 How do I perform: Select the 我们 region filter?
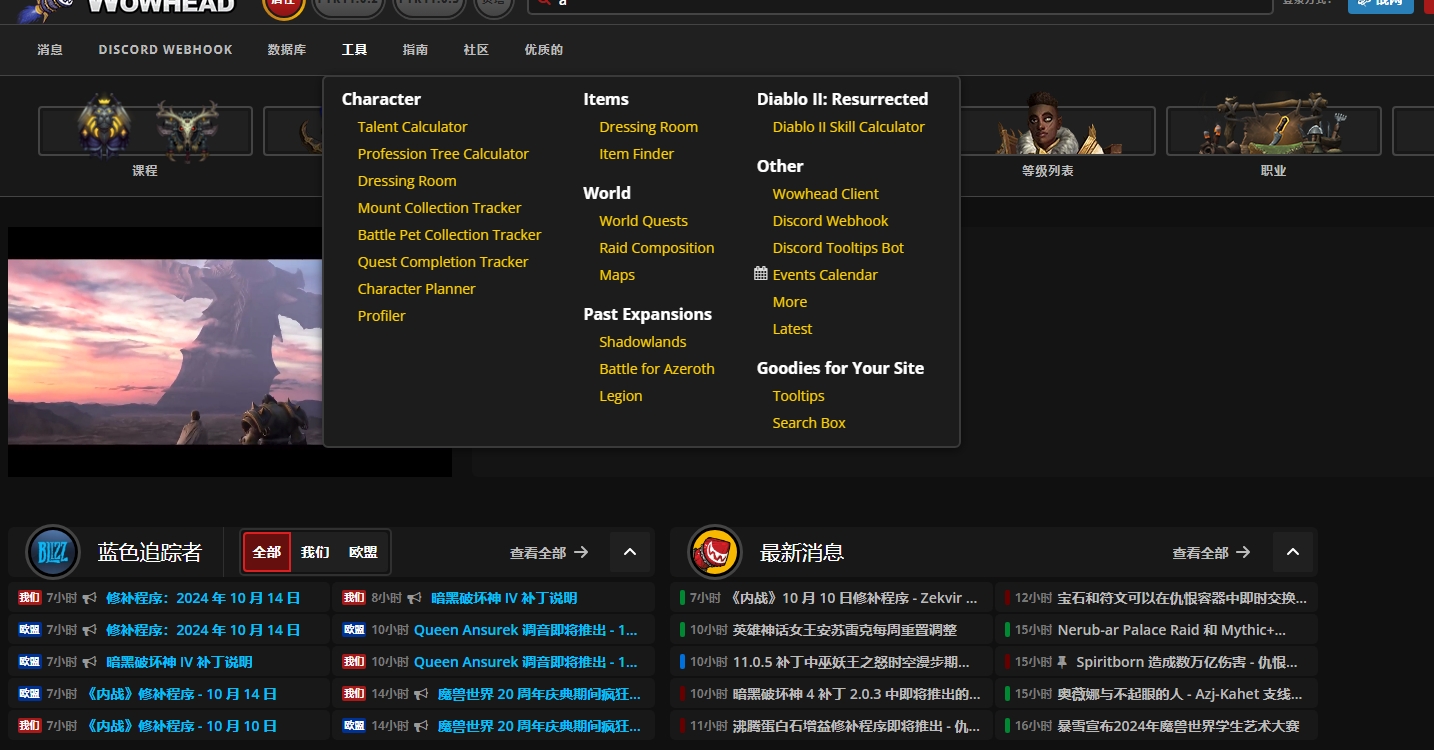pyautogui.click(x=315, y=552)
